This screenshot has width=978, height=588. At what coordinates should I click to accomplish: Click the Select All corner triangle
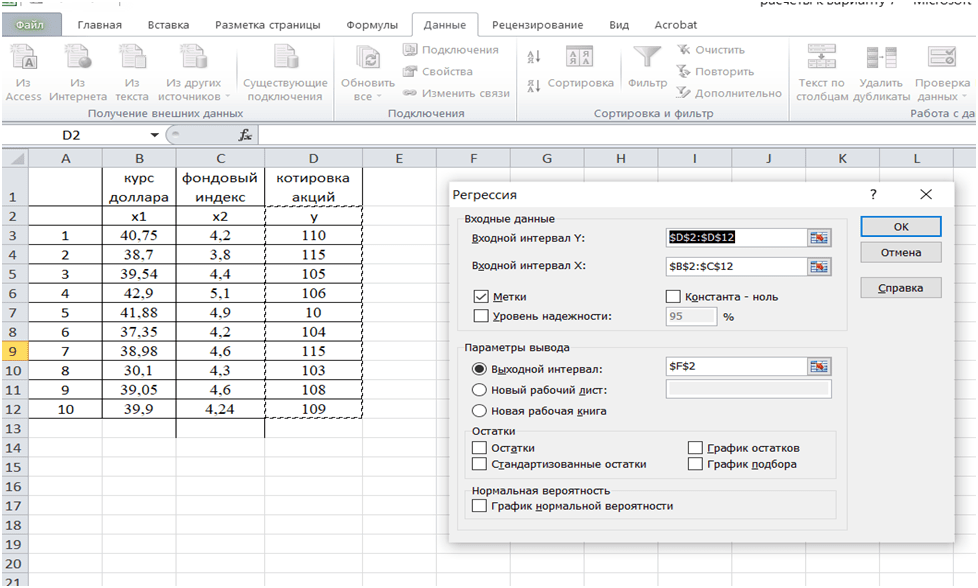point(15,158)
